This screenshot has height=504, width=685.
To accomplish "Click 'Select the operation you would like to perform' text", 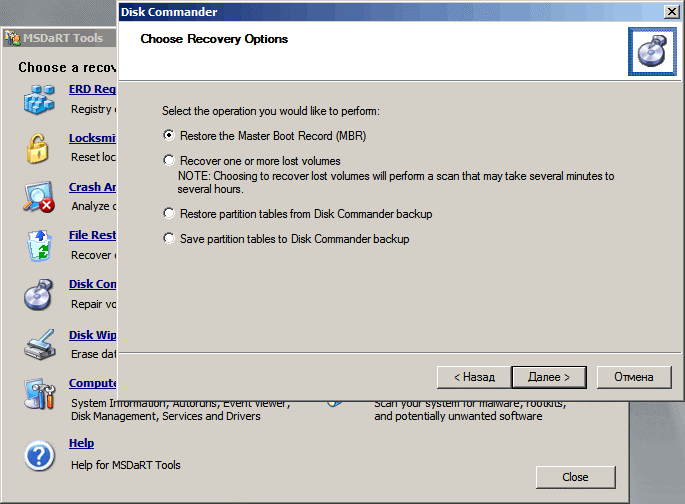I will (271, 111).
